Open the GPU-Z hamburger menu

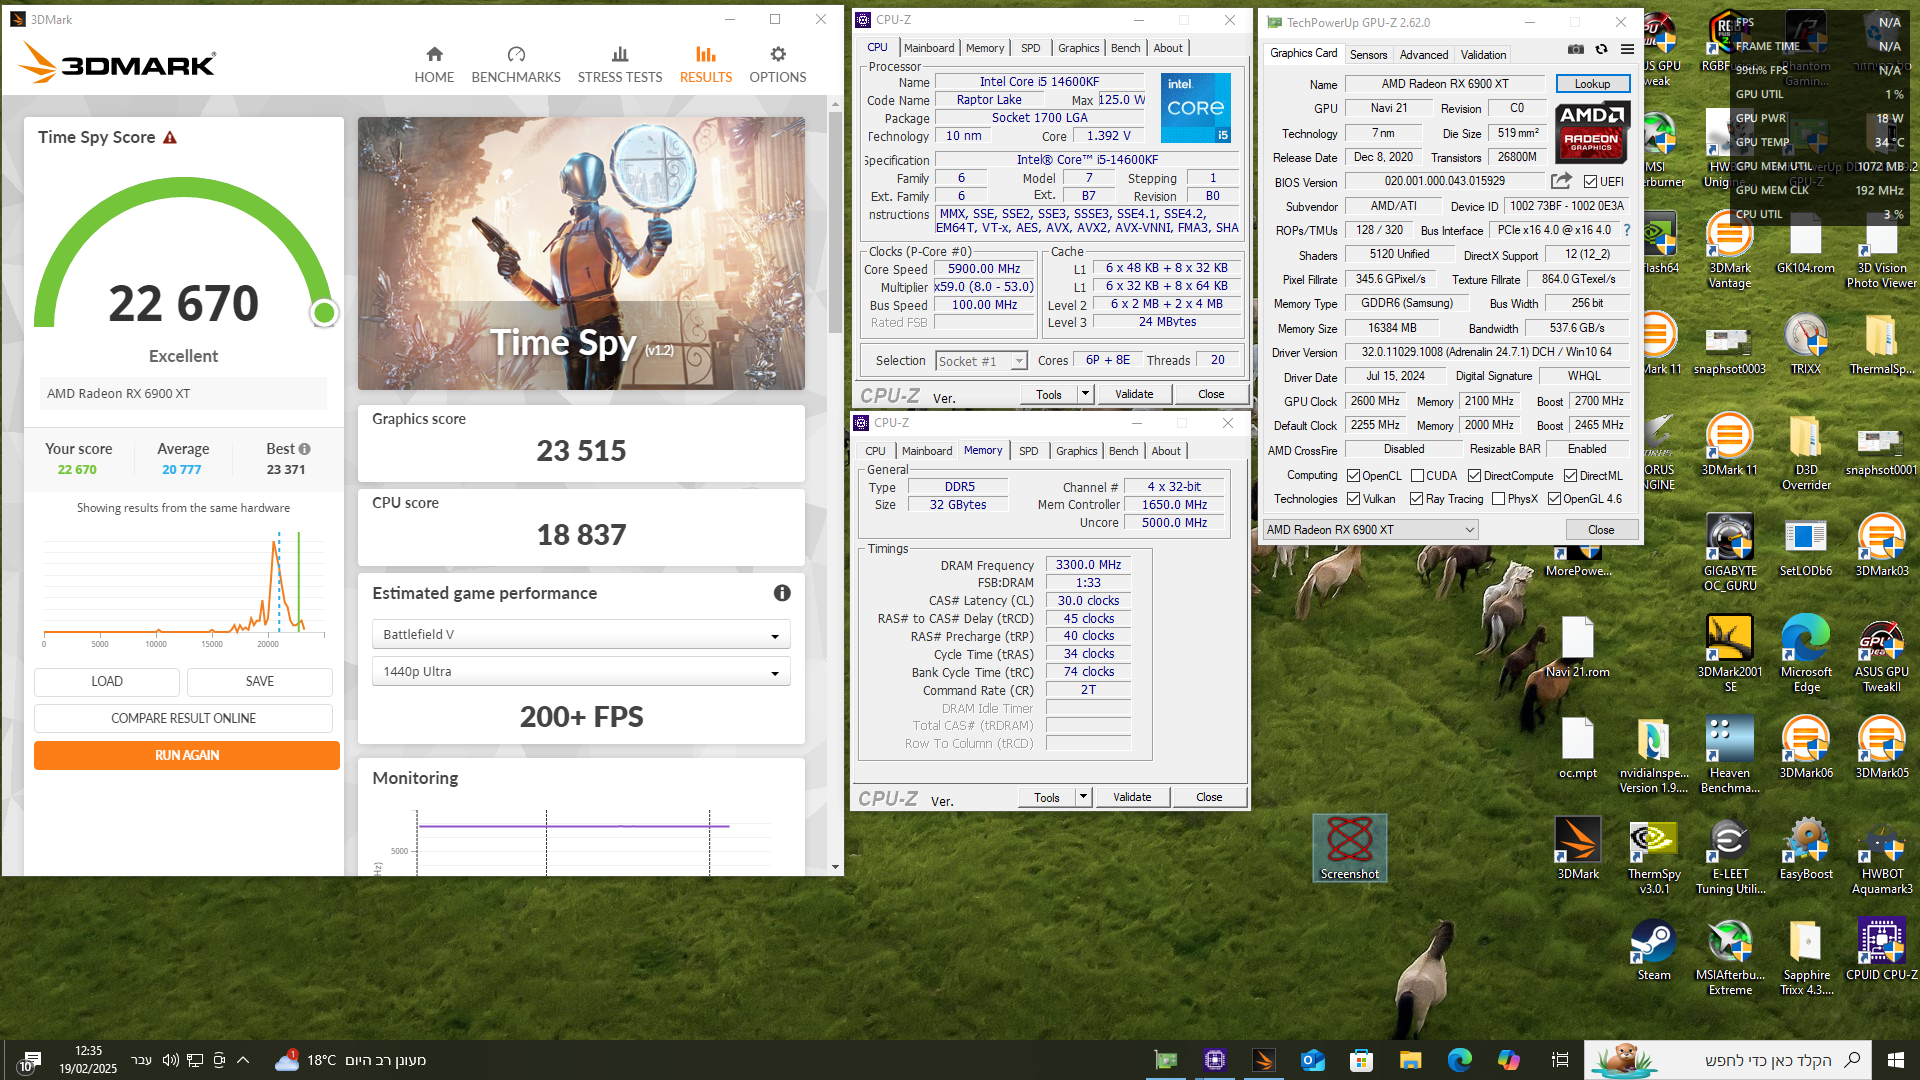[x=1627, y=49]
